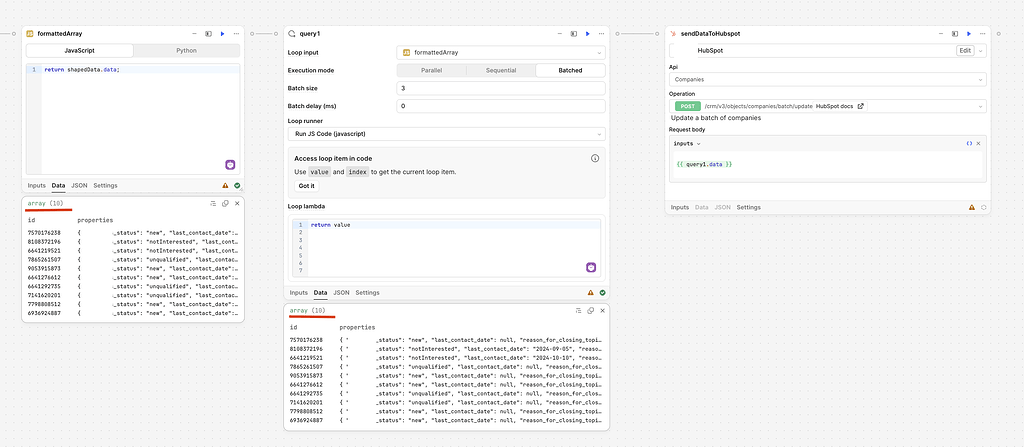Click the purple AI assistant icon in formattedArray editor

[x=230, y=165]
